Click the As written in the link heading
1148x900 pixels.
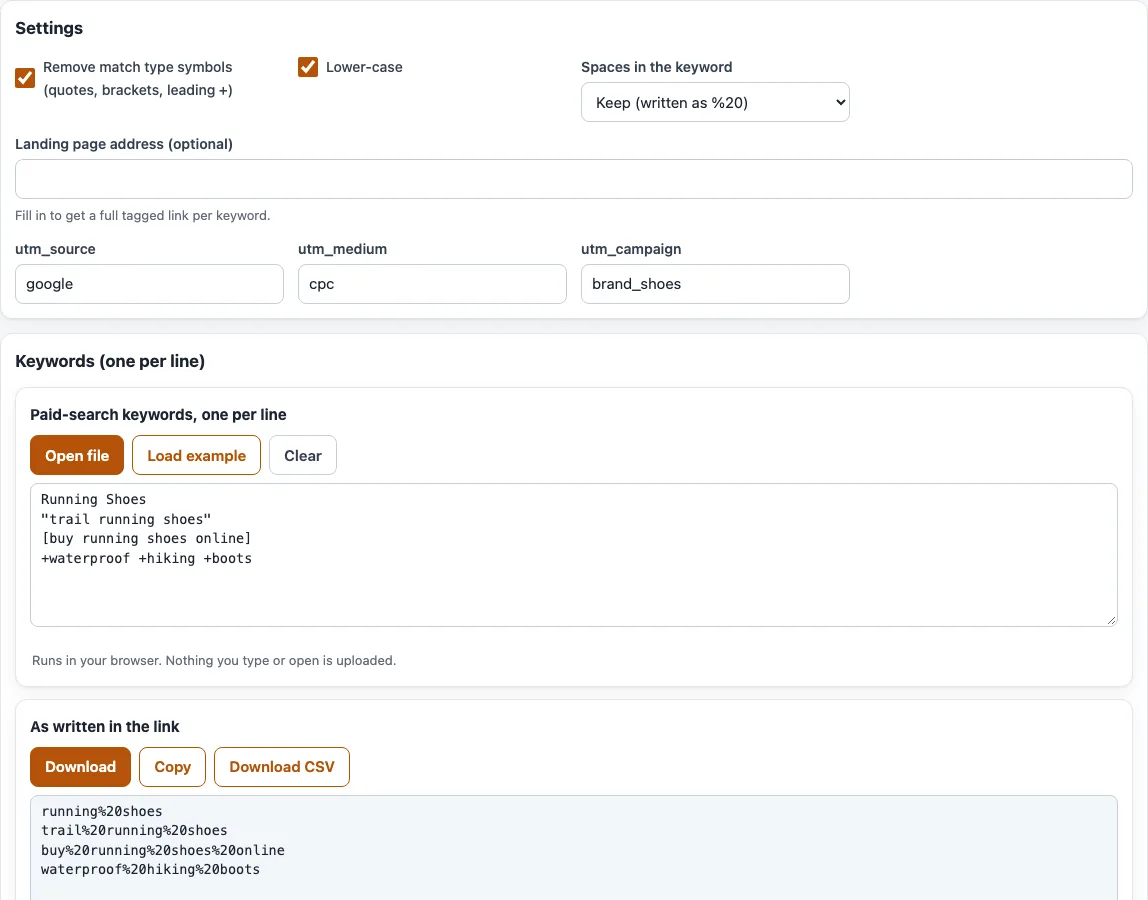click(105, 726)
